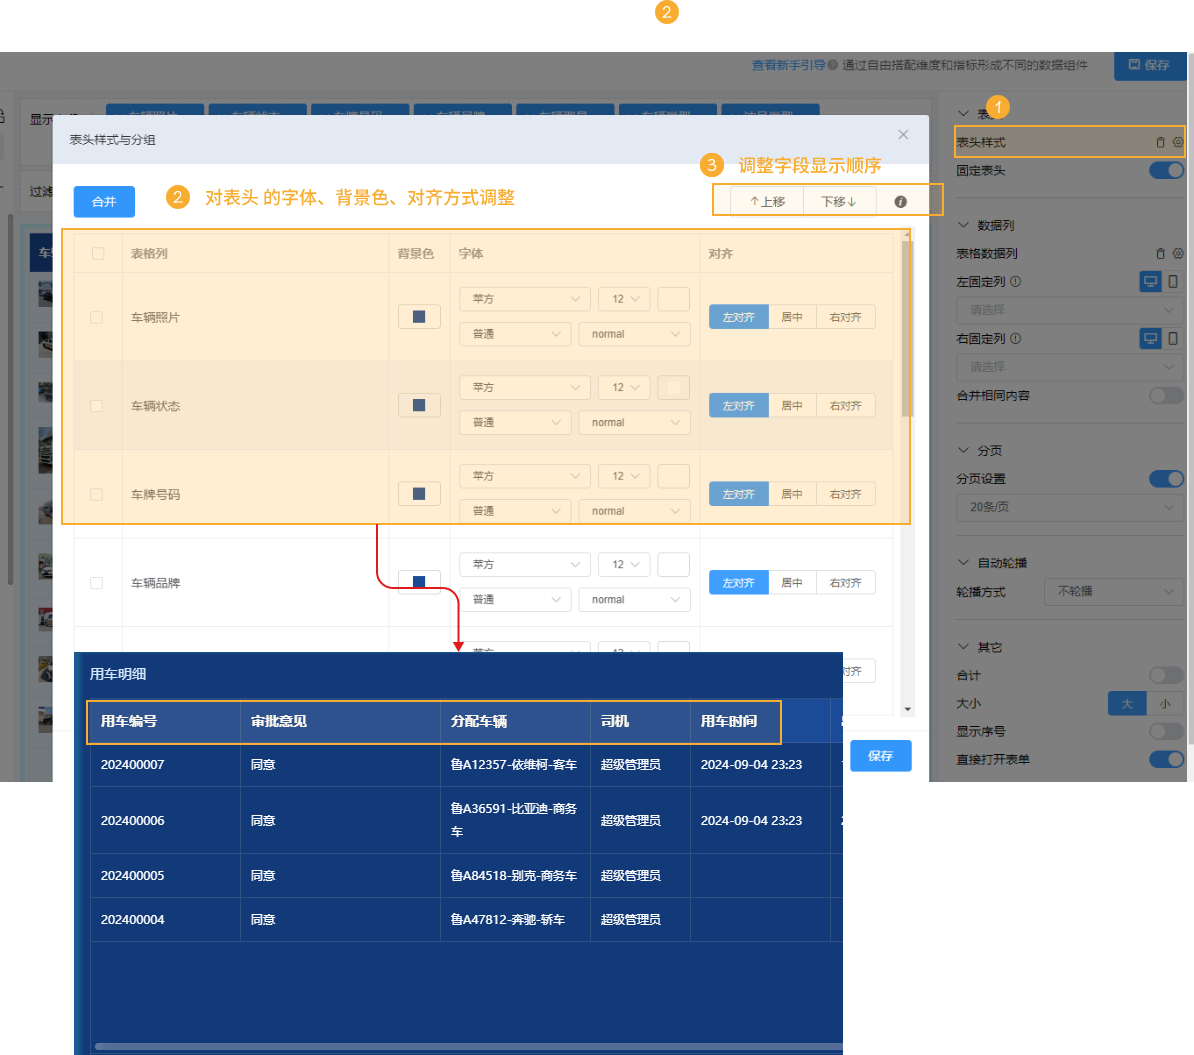The height and width of the screenshot is (1055, 1194).
Task: Close the 表头样式与分组 dialog
Action: pyautogui.click(x=903, y=135)
